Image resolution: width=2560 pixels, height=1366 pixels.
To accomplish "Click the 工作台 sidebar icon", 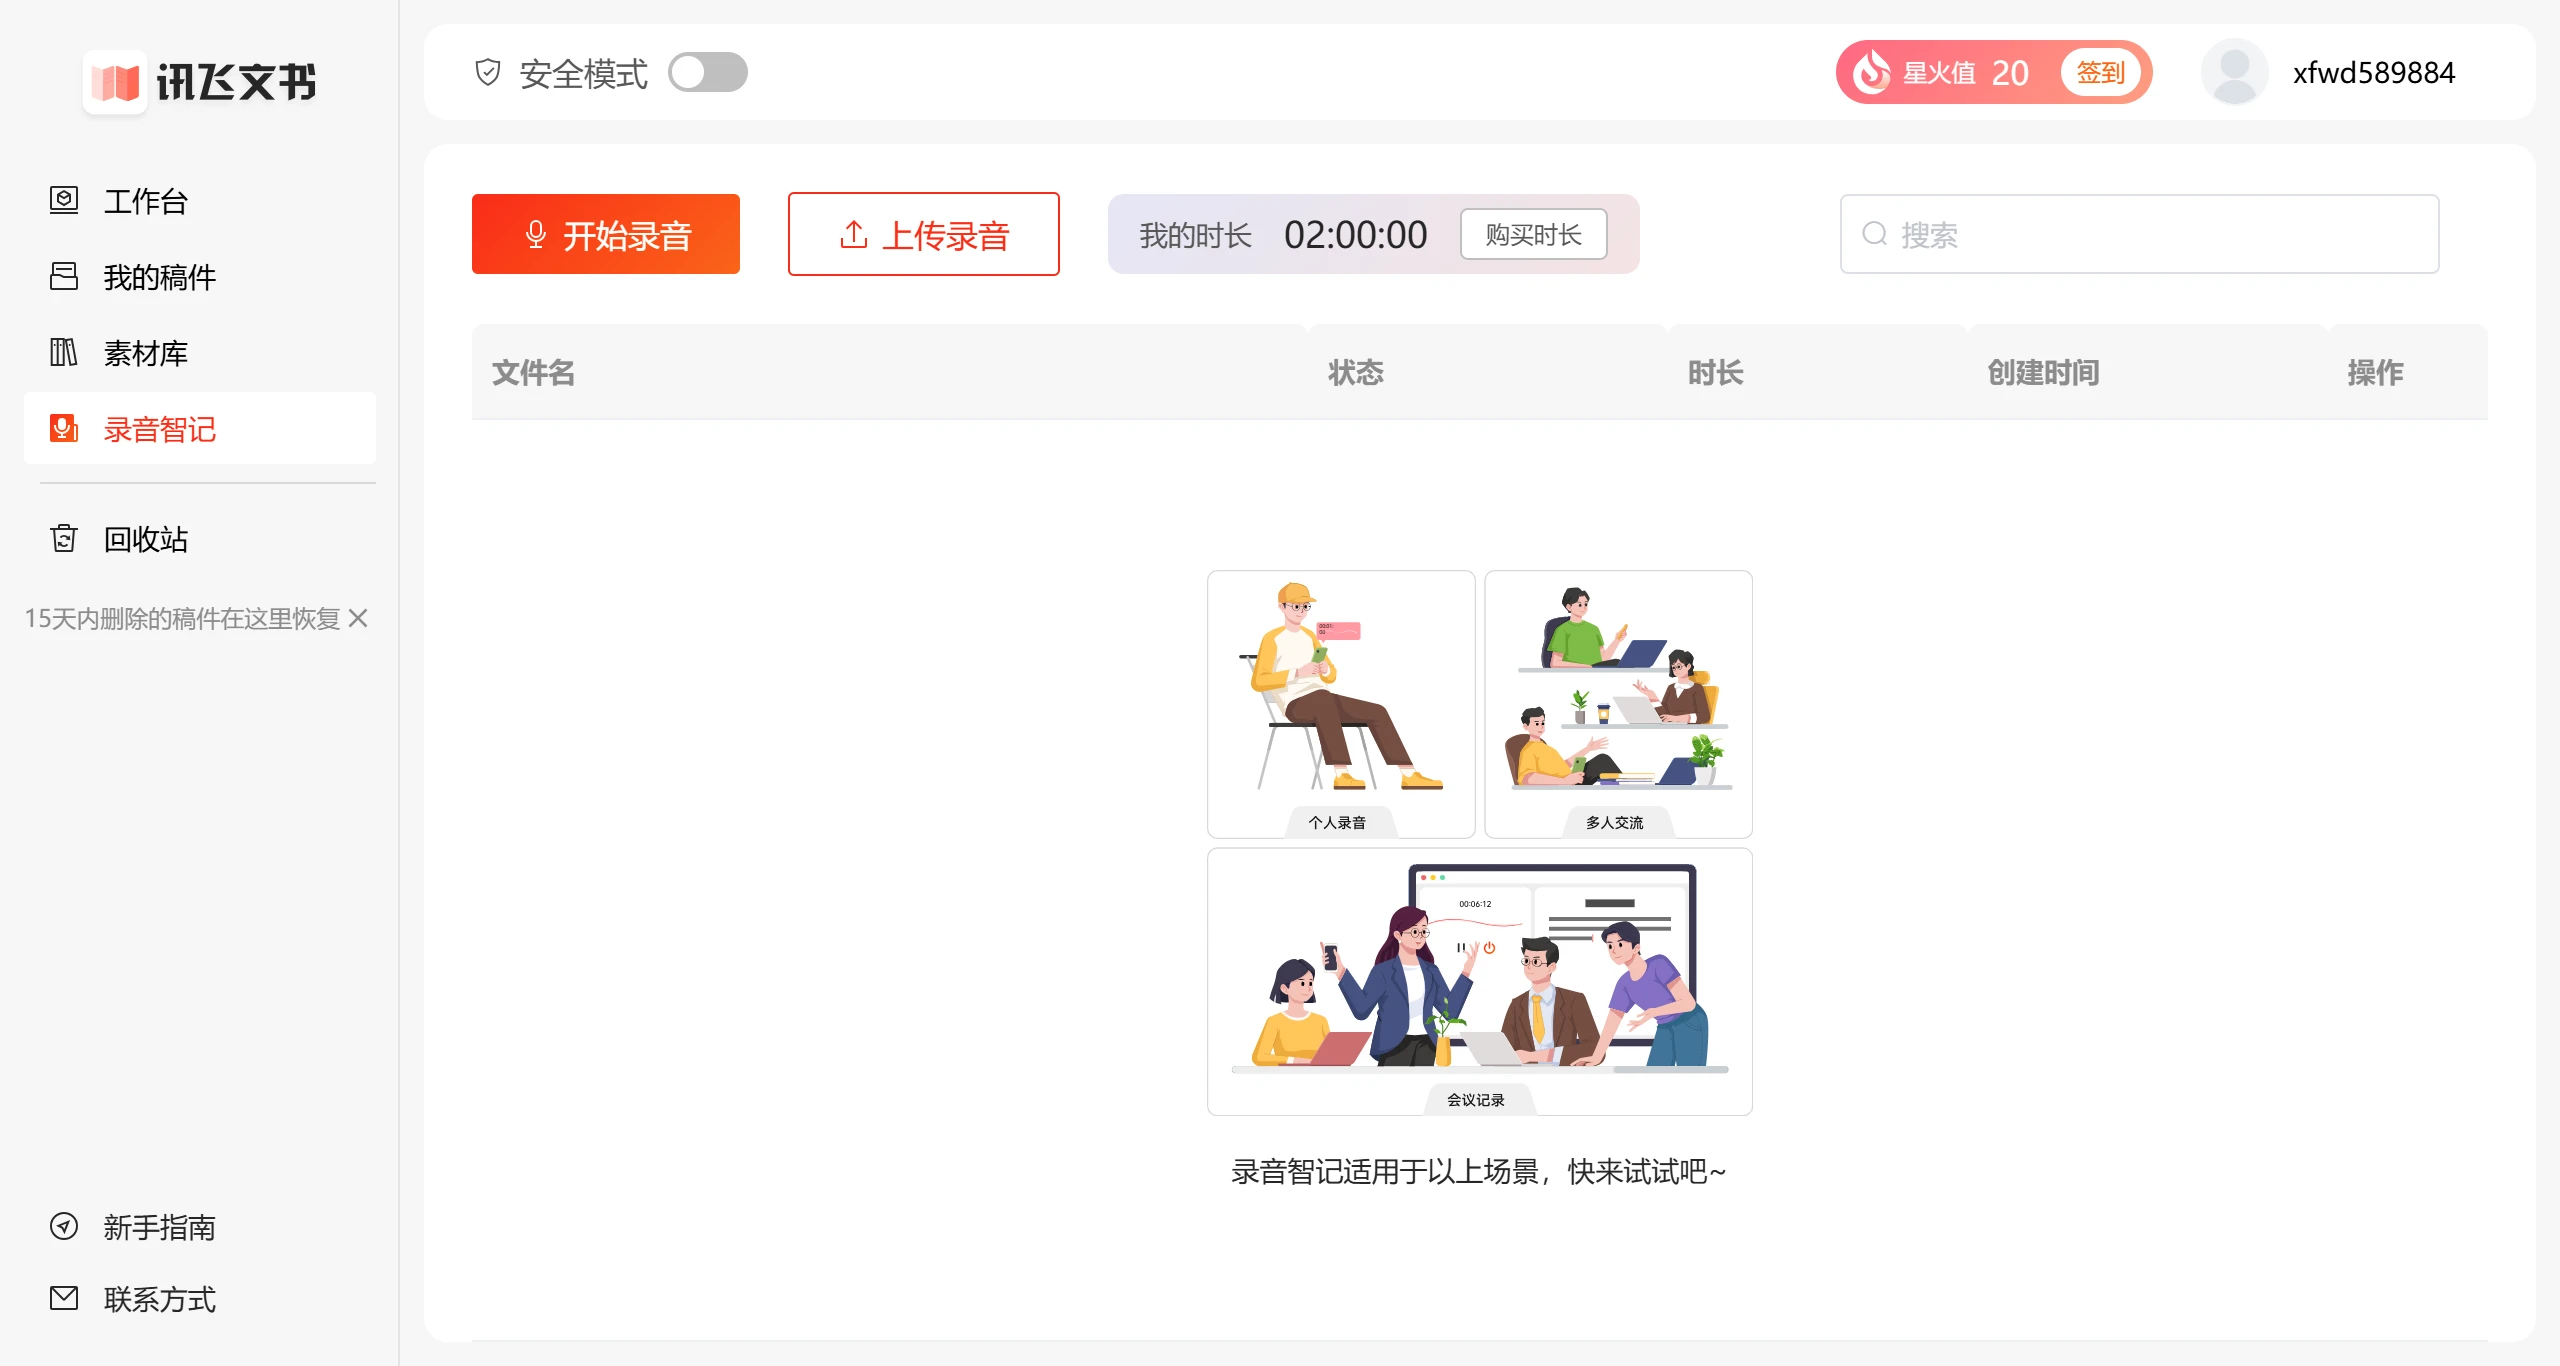I will pyautogui.click(x=64, y=200).
